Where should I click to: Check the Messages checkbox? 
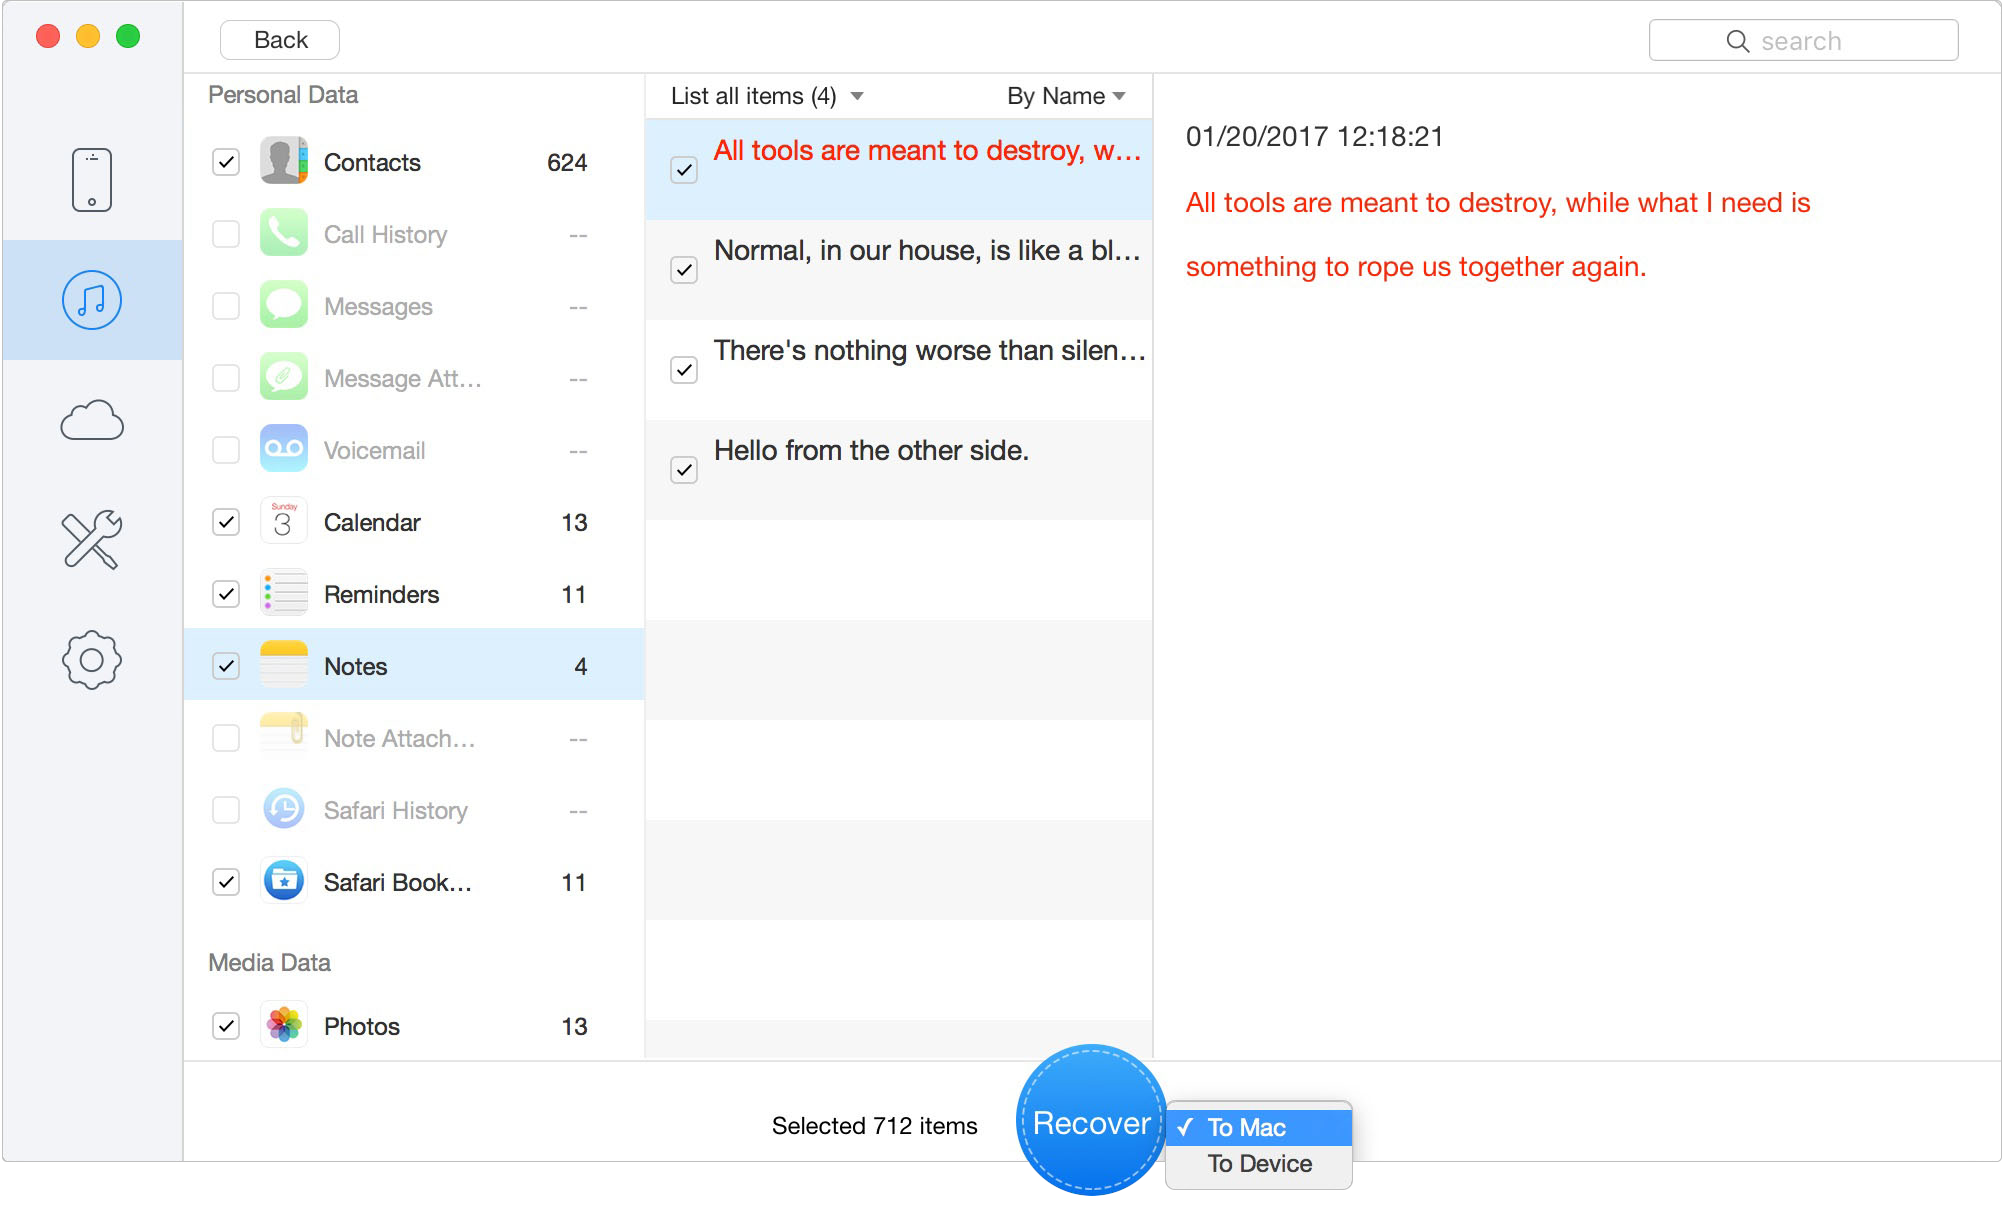pyautogui.click(x=226, y=306)
